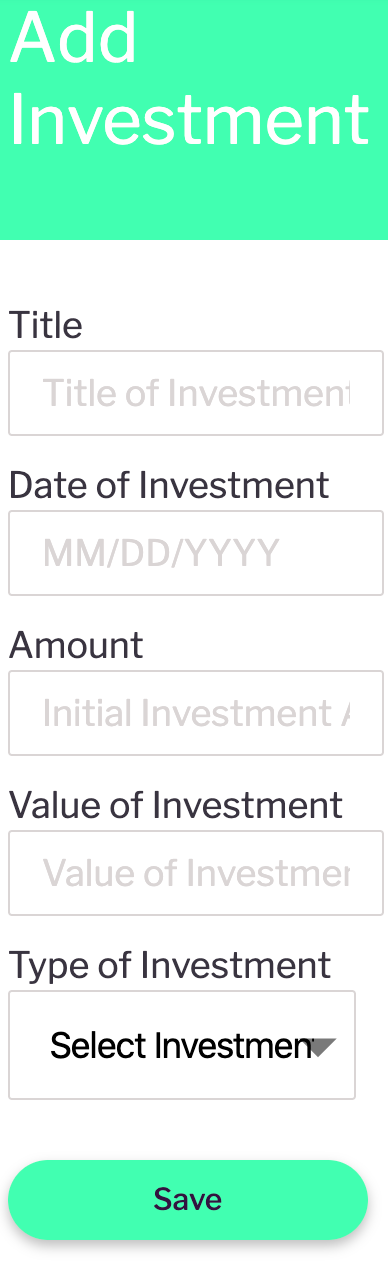Click the word Investment in the green banner
The width and height of the screenshot is (388, 1268).
(189, 121)
